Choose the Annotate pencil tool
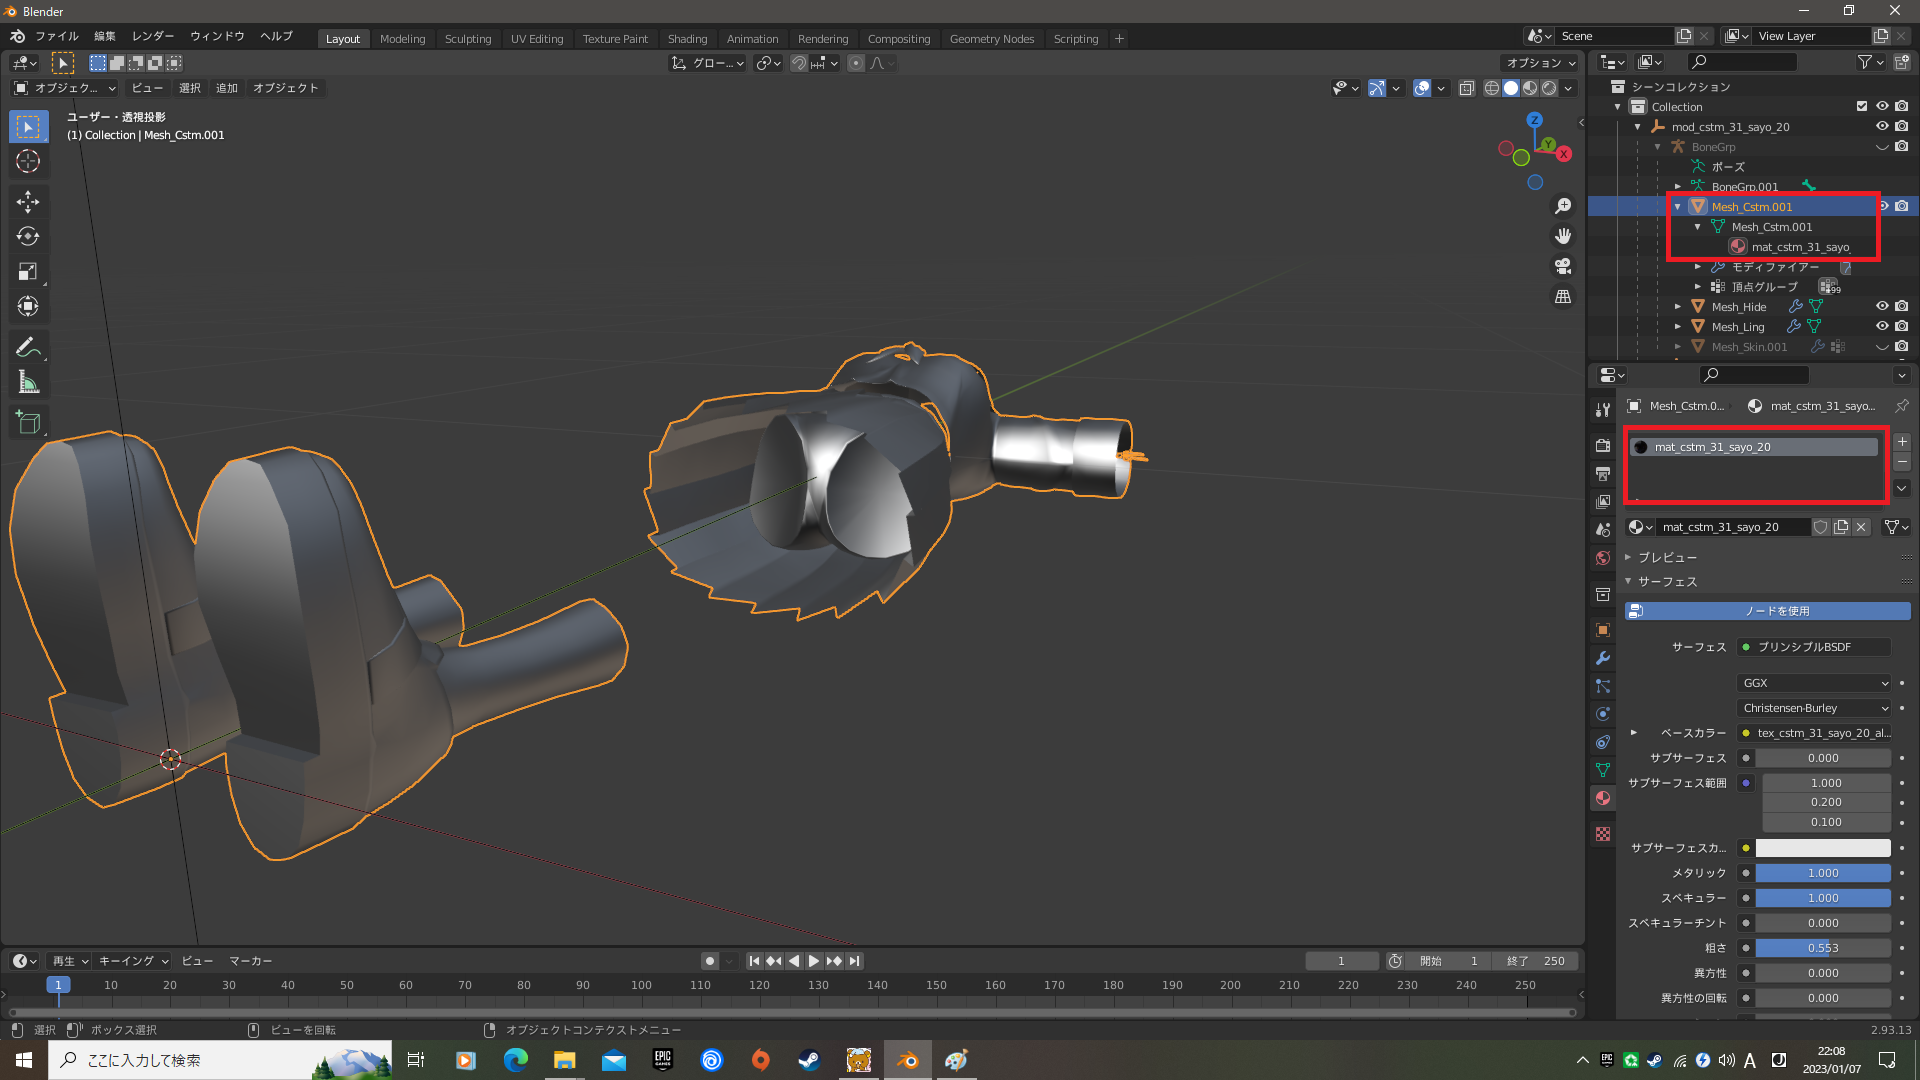 click(x=28, y=347)
